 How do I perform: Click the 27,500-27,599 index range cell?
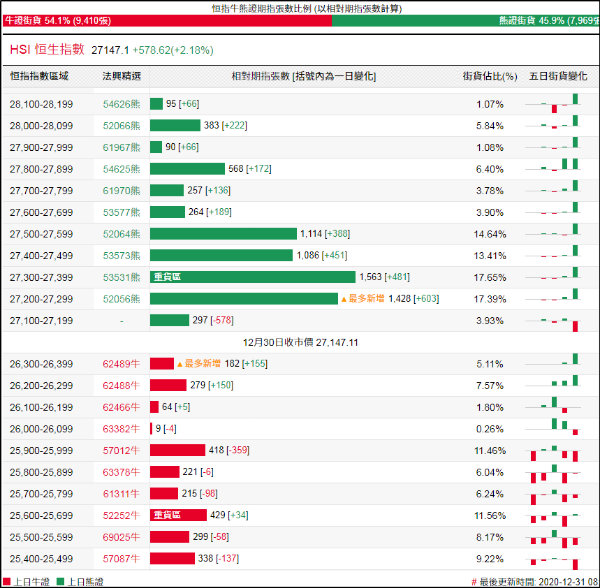click(x=41, y=234)
